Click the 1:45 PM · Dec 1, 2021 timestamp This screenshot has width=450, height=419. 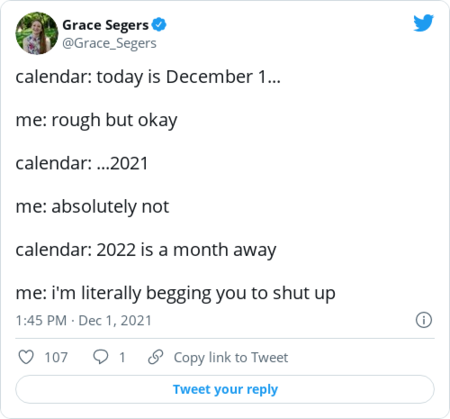coord(84,321)
